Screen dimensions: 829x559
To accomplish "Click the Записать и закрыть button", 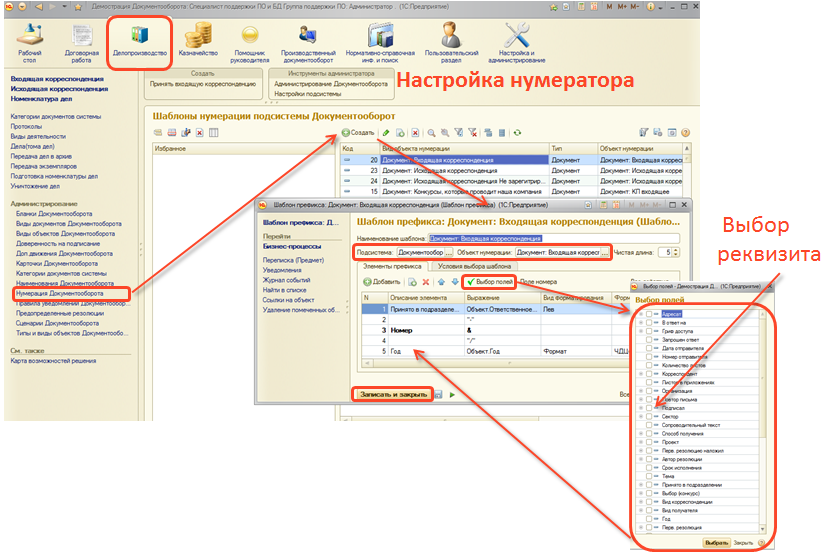I will point(391,395).
